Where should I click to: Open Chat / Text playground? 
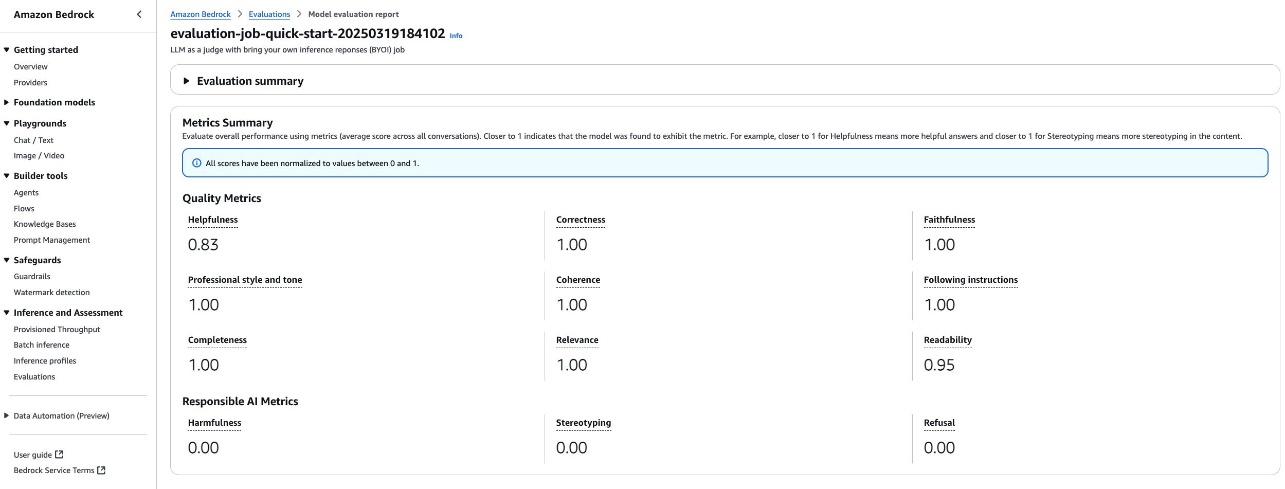(x=33, y=140)
